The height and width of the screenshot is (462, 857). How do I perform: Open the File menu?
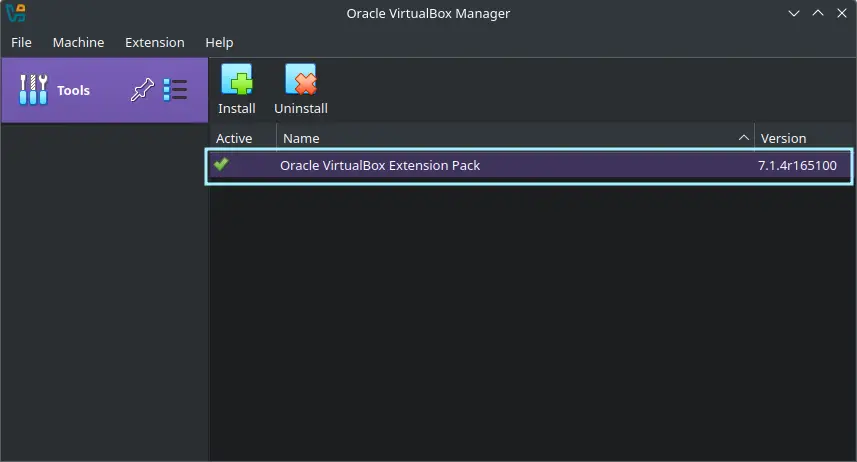[21, 42]
